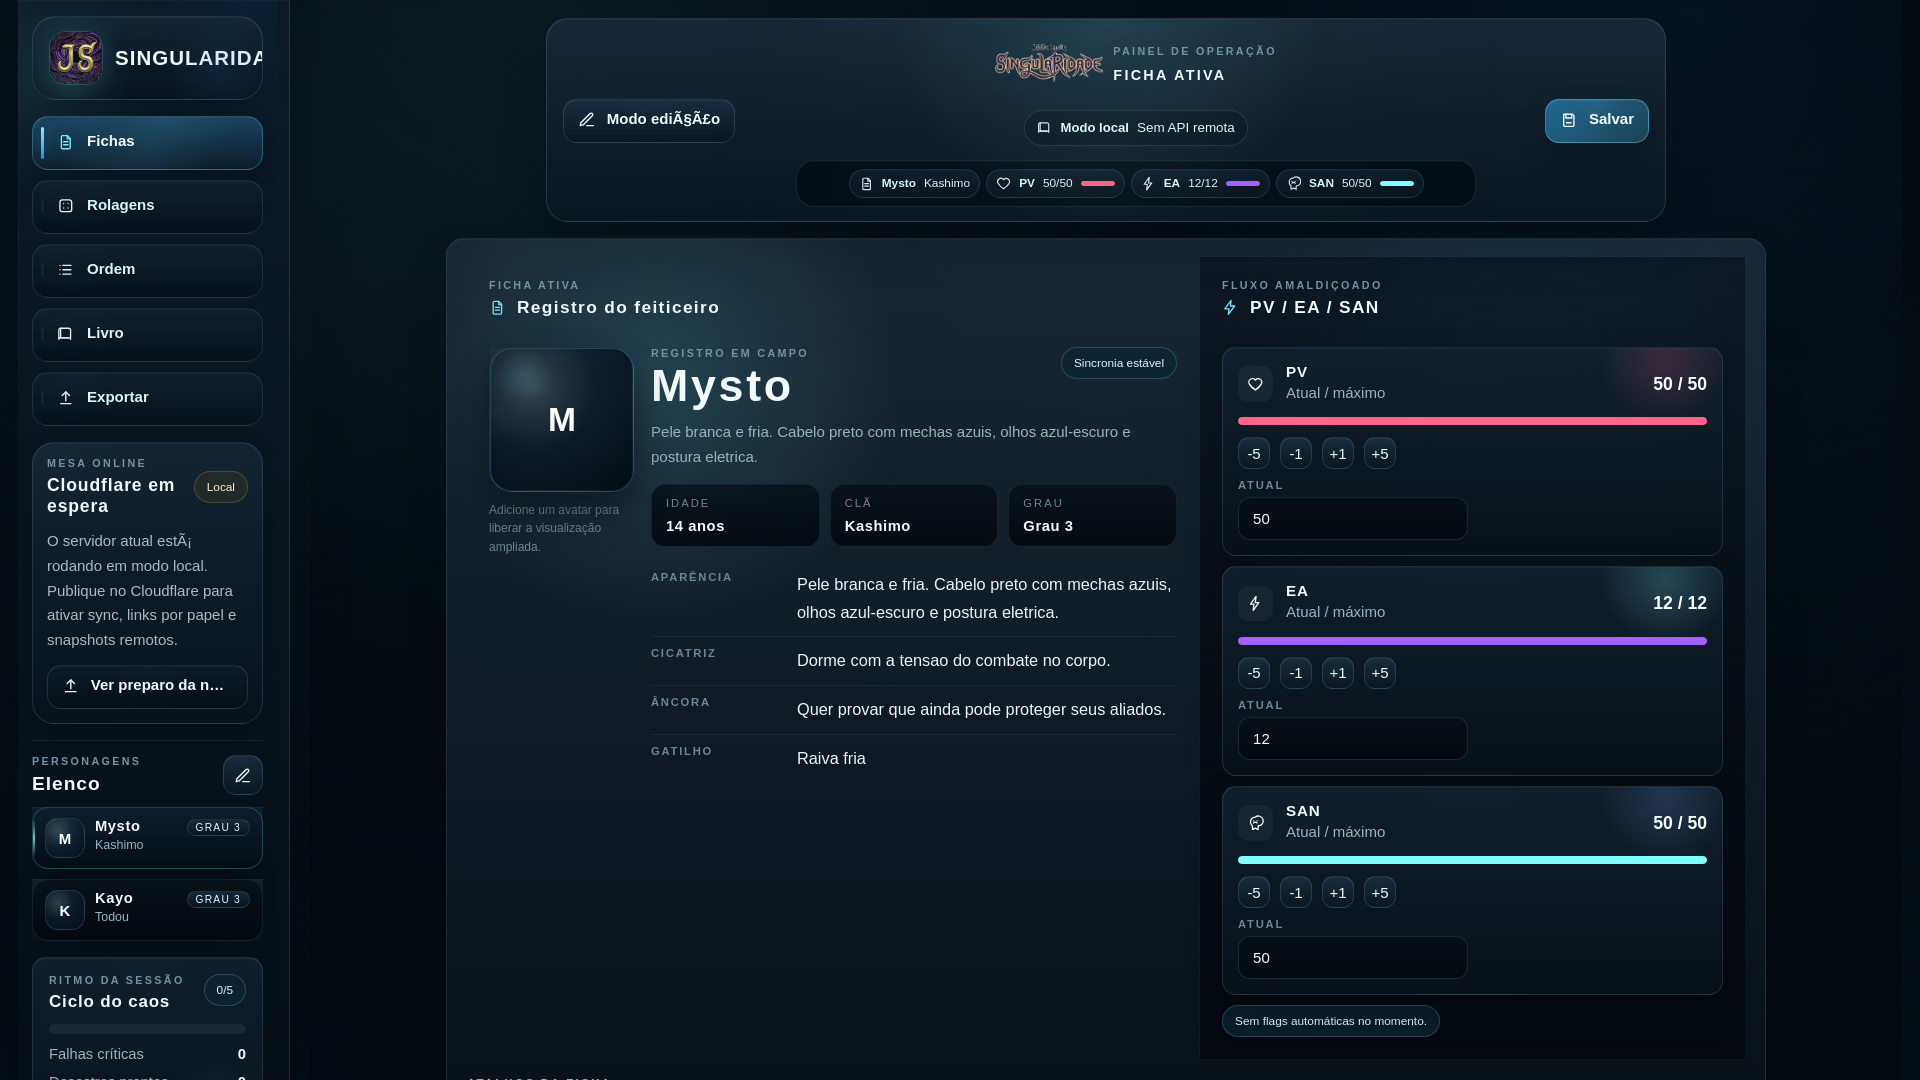Click the lightning icon beside PV / EA / SAN
1920x1080 pixels.
tap(1230, 308)
